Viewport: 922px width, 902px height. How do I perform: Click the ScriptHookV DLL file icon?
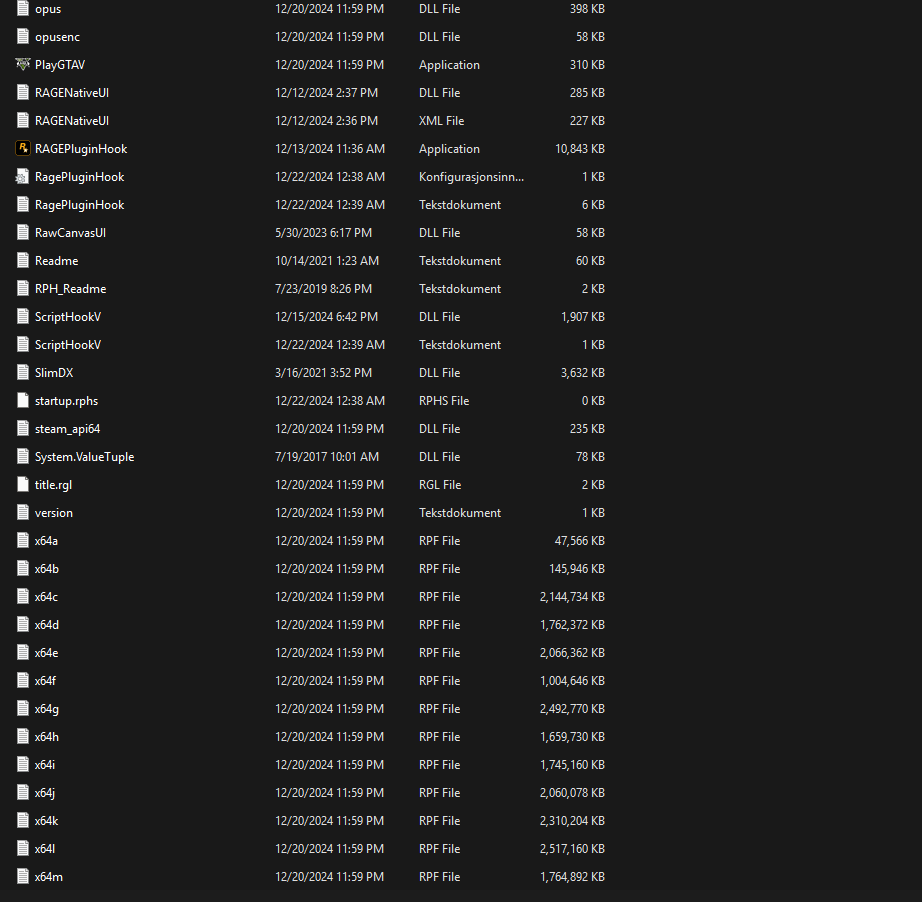click(23, 317)
